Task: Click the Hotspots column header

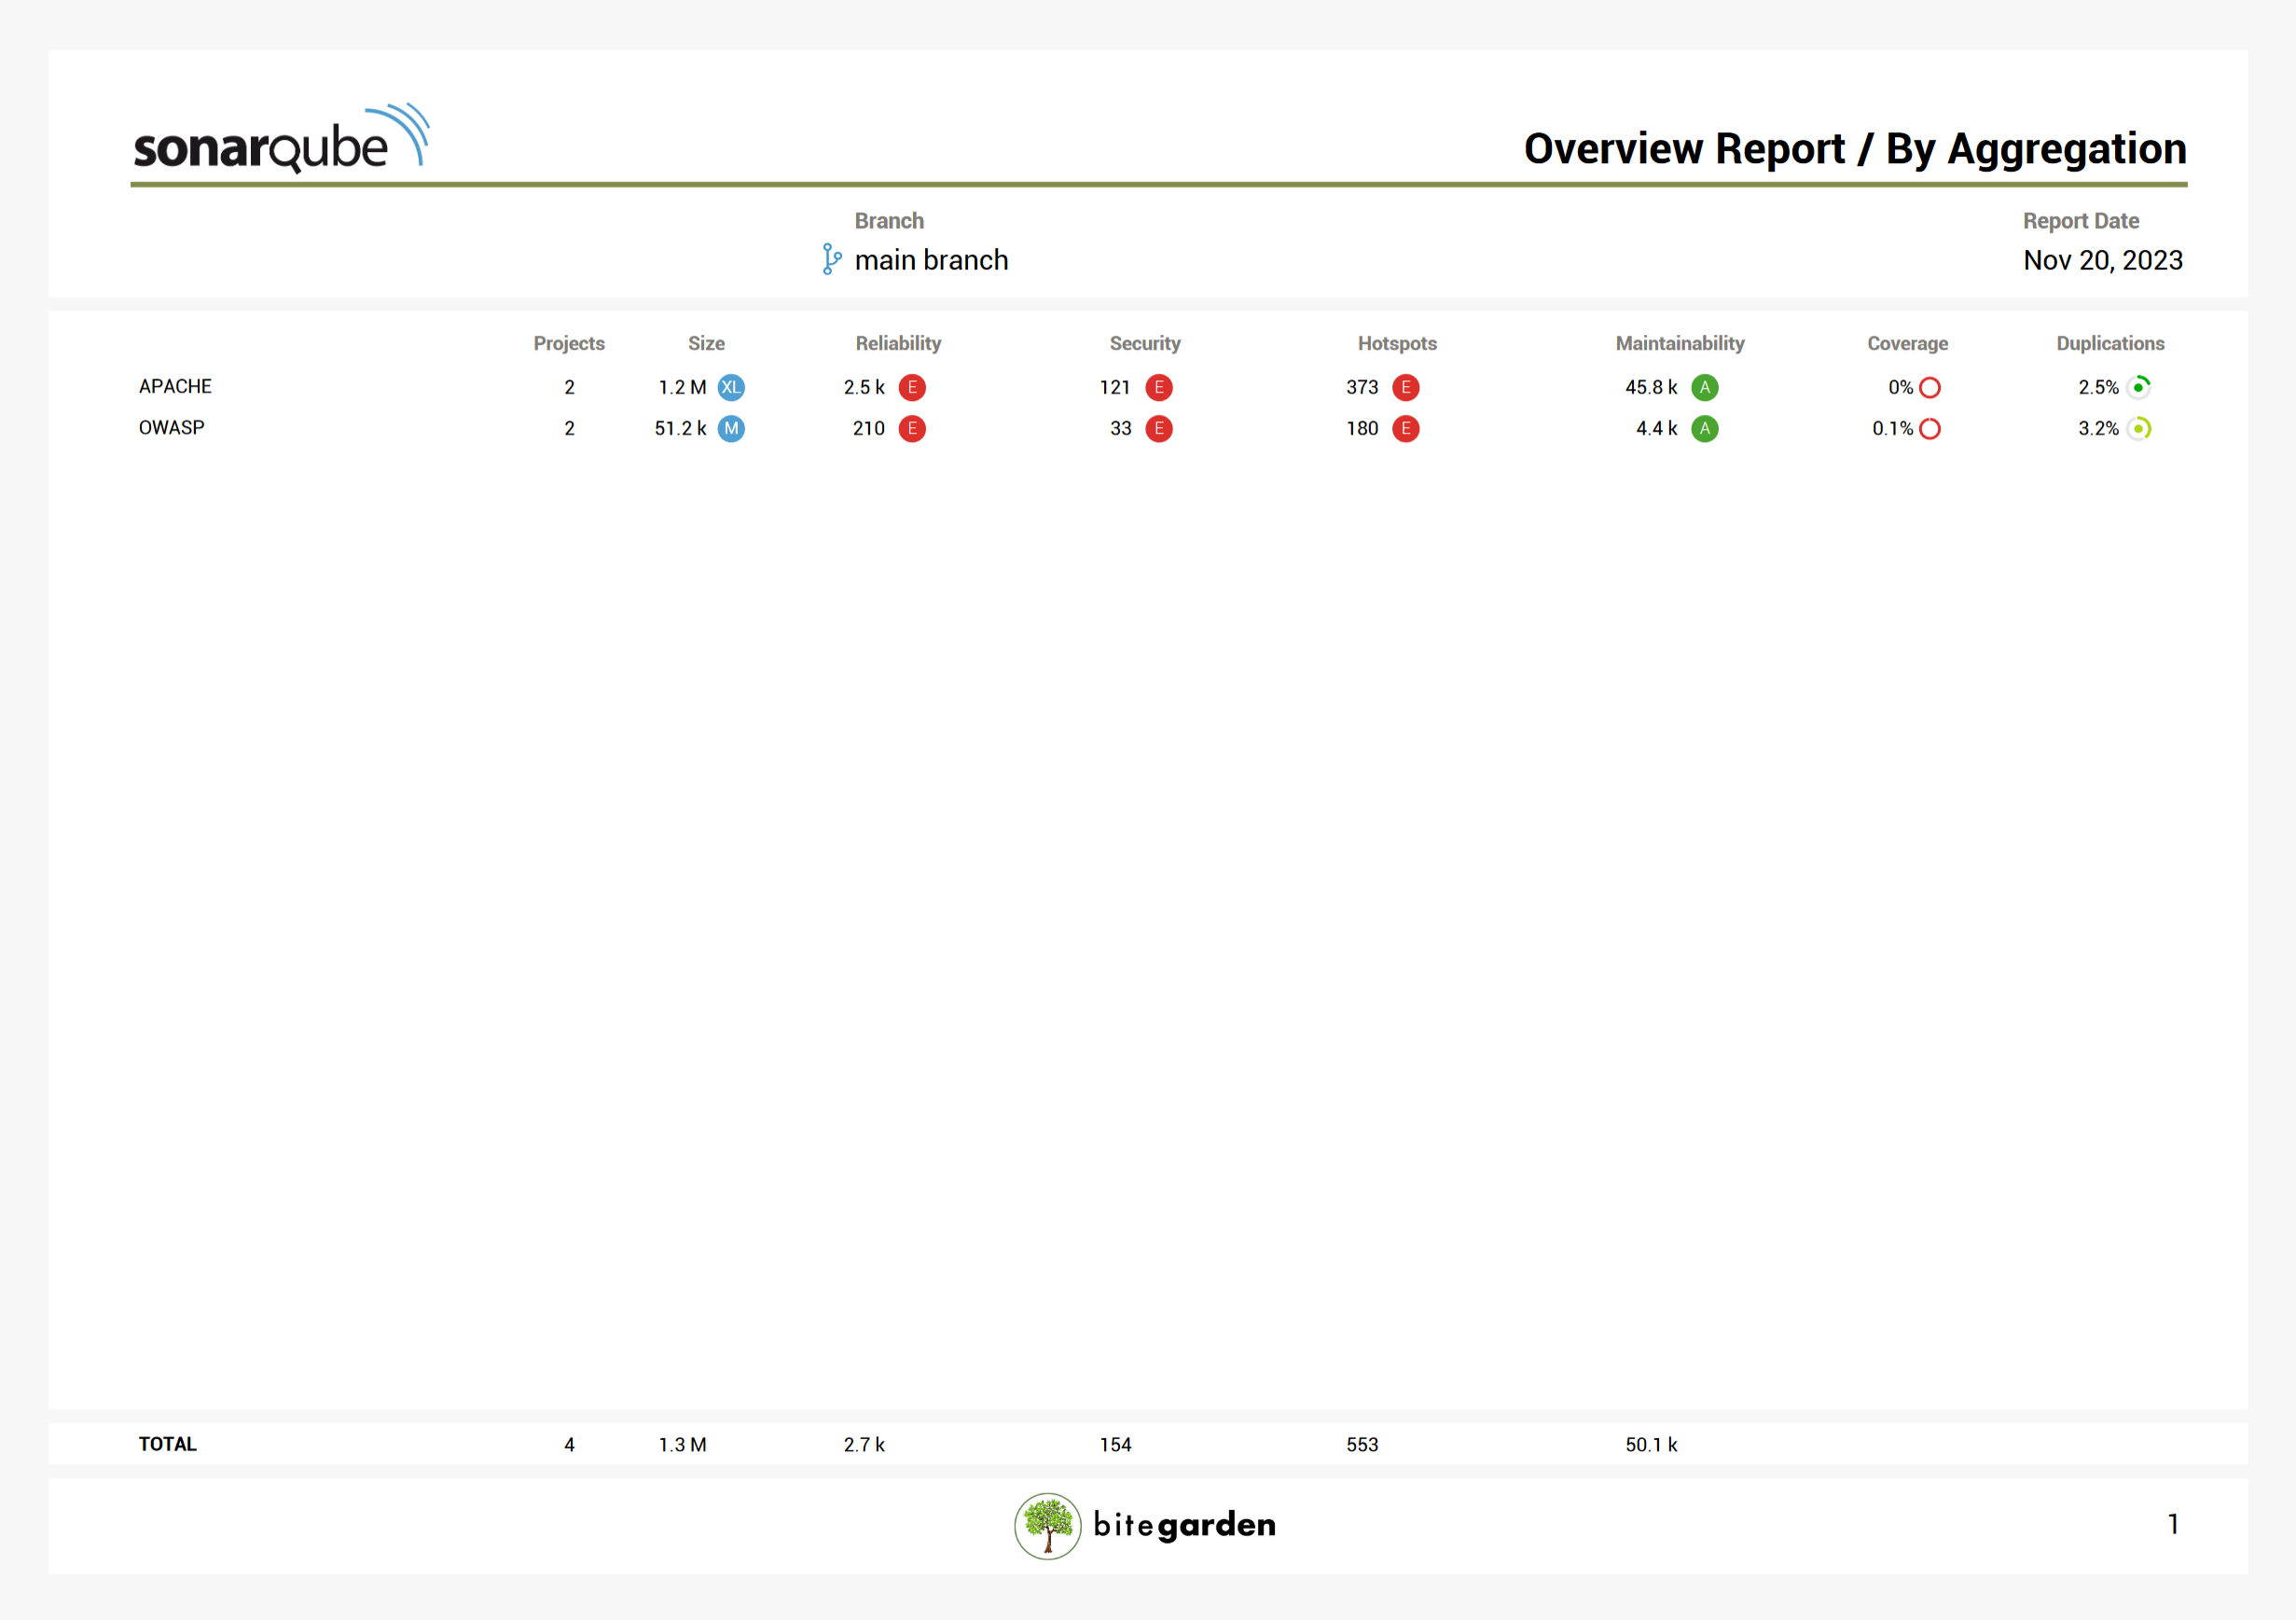Action: click(1397, 343)
